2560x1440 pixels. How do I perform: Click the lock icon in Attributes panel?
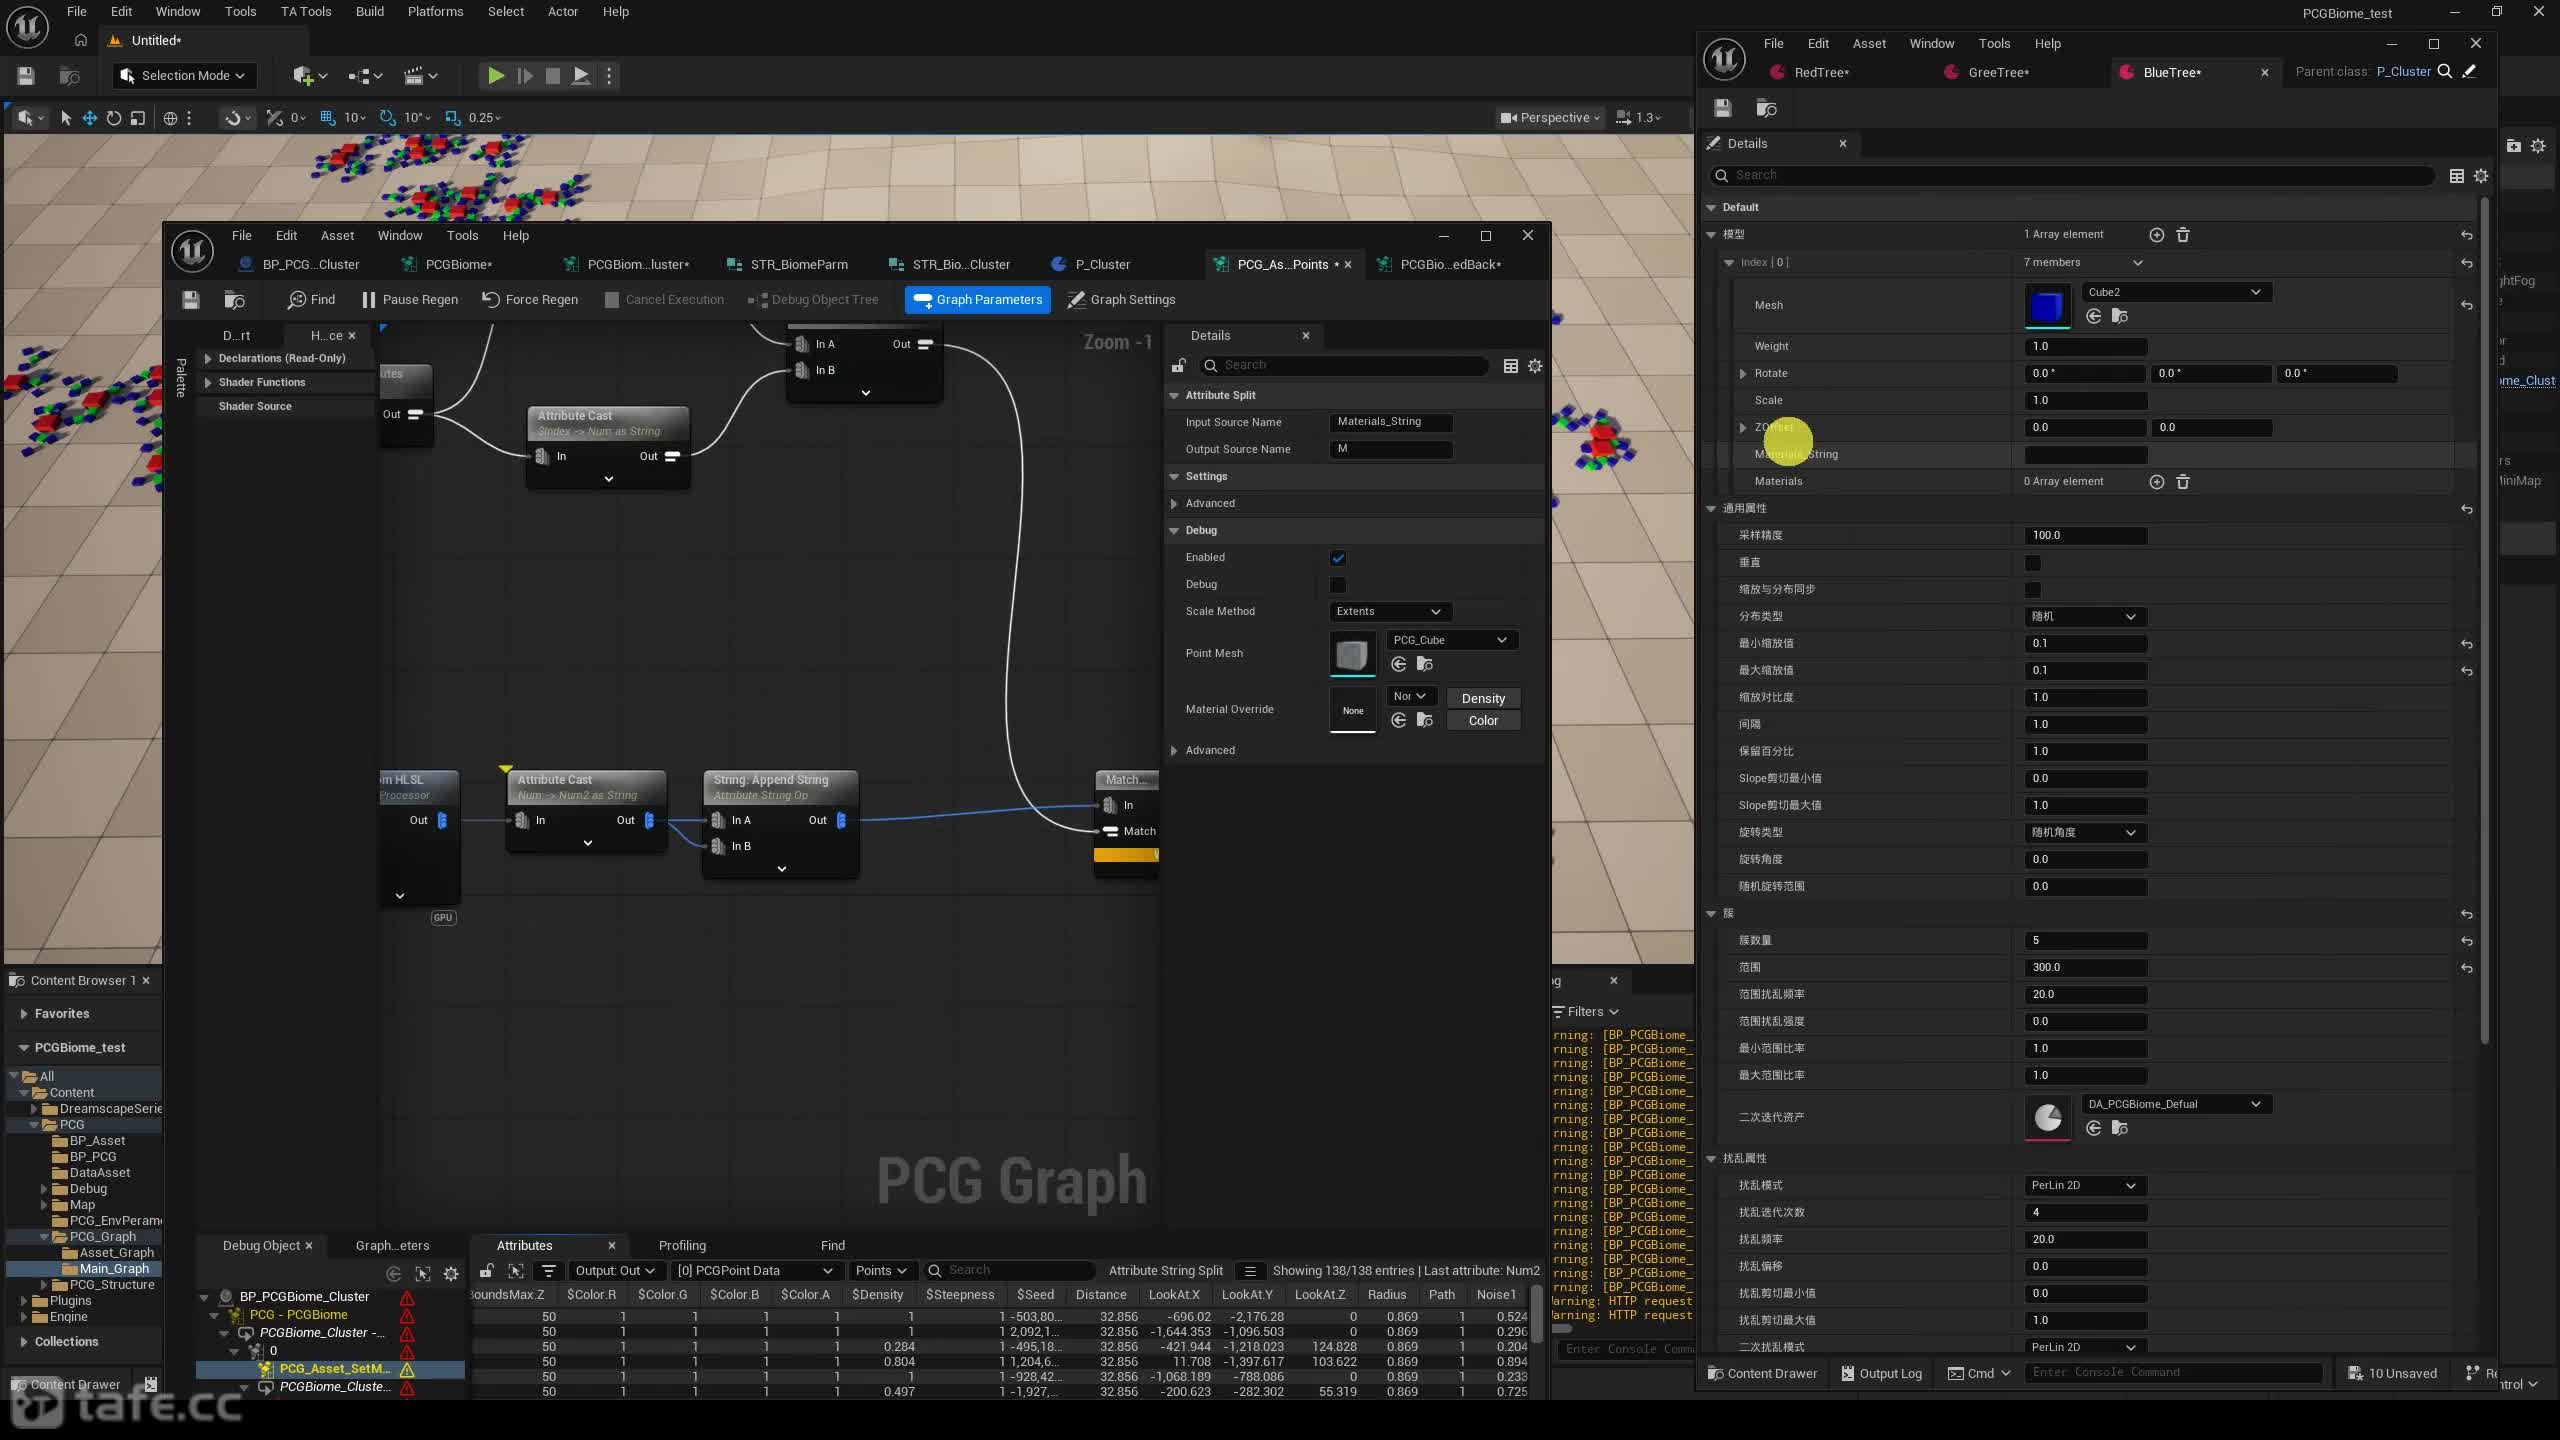coord(486,1271)
